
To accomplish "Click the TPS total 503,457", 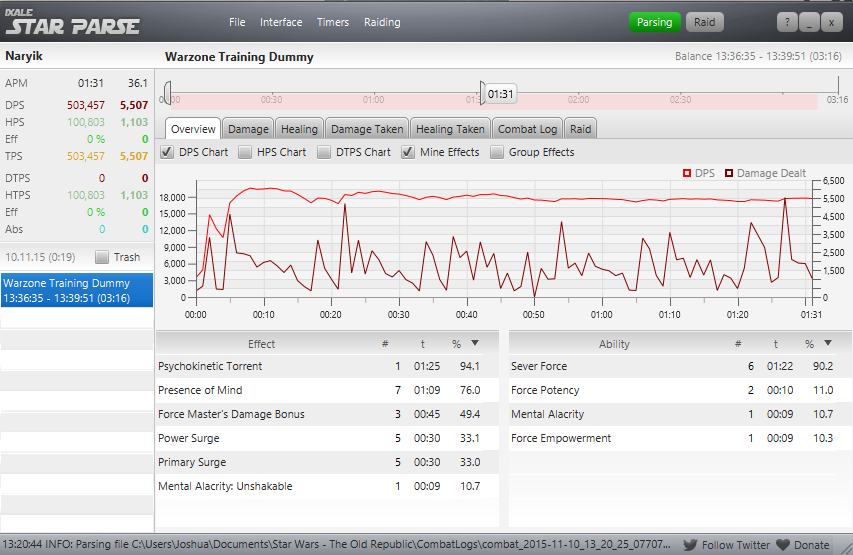I will [85, 156].
